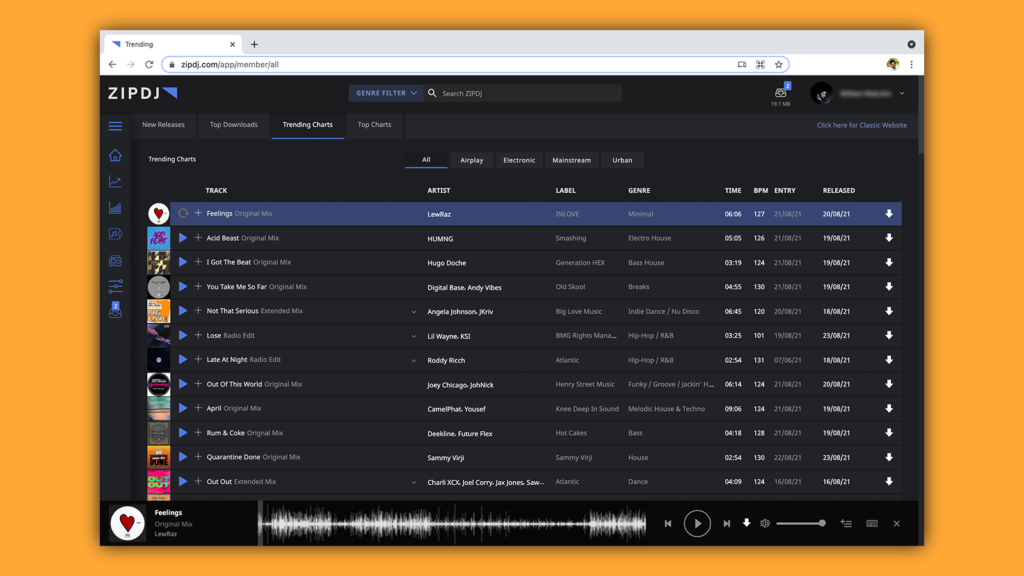The image size is (1024, 576).
Task: Add I Got The Beat with plus icon
Action: [198, 262]
